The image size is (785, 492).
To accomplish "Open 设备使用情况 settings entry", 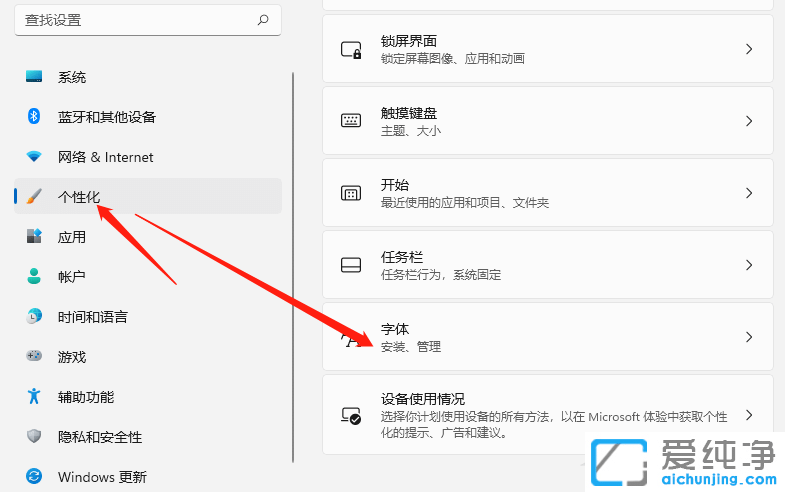I will 547,415.
